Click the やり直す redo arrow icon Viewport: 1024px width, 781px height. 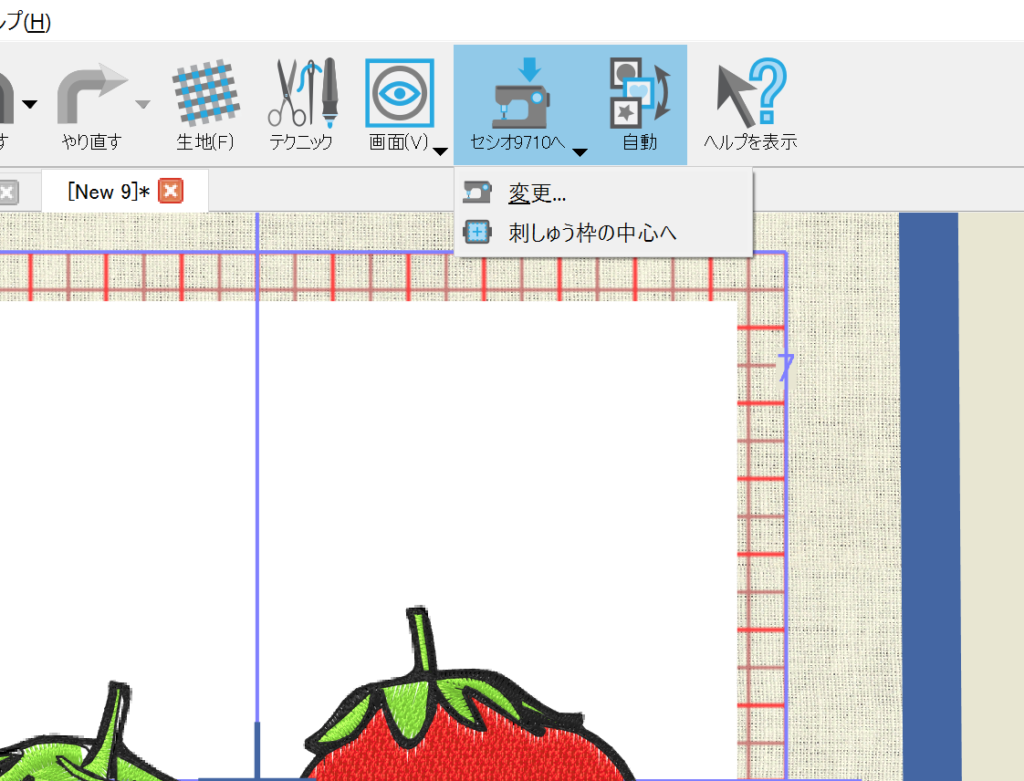pyautogui.click(x=91, y=96)
